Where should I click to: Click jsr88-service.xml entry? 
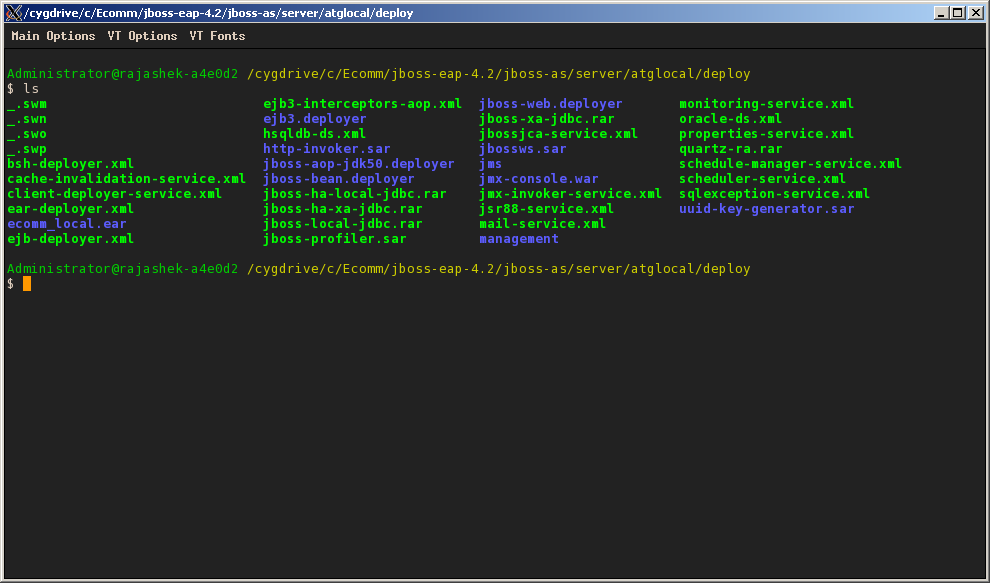(x=547, y=209)
